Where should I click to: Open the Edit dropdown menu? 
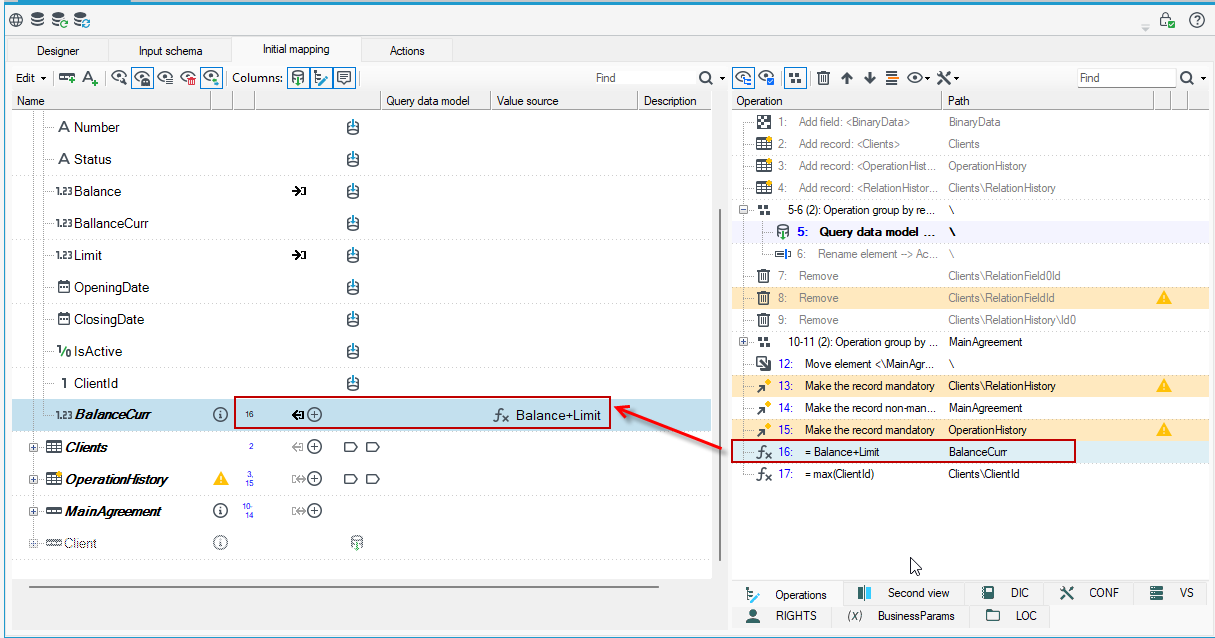[31, 78]
